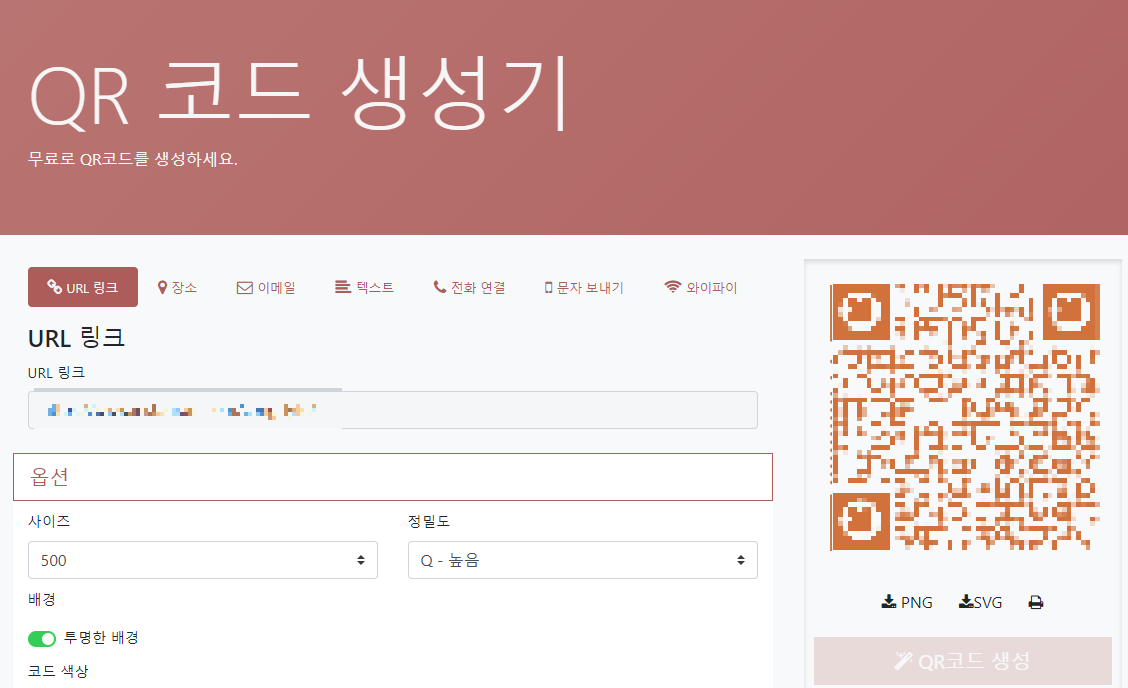This screenshot has width=1128, height=688.
Task: Select the URL 링크 tab
Action: [x=83, y=287]
